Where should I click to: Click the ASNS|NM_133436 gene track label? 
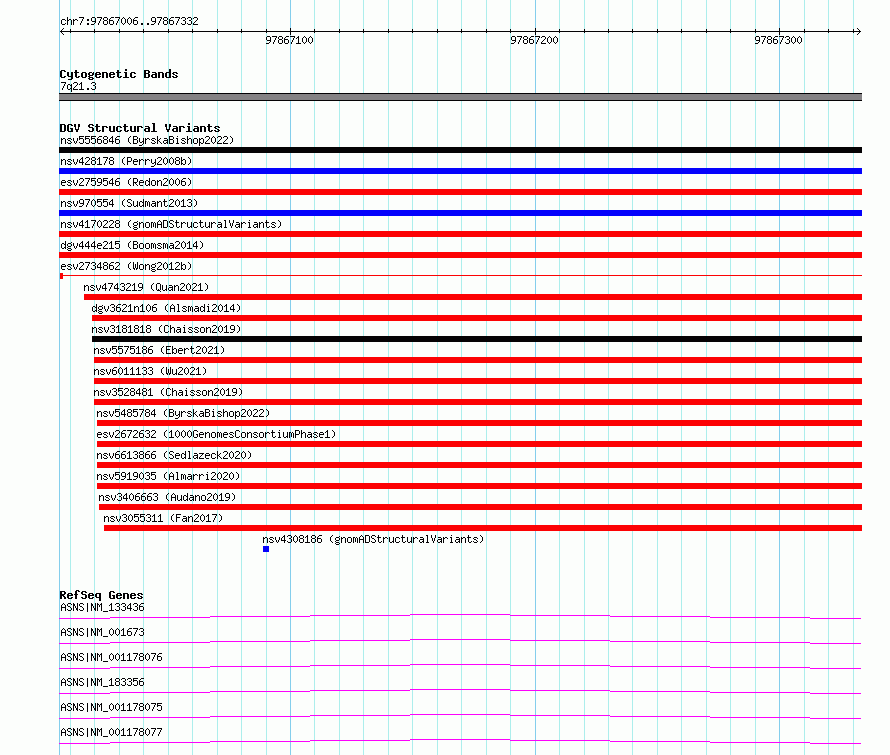pos(102,607)
